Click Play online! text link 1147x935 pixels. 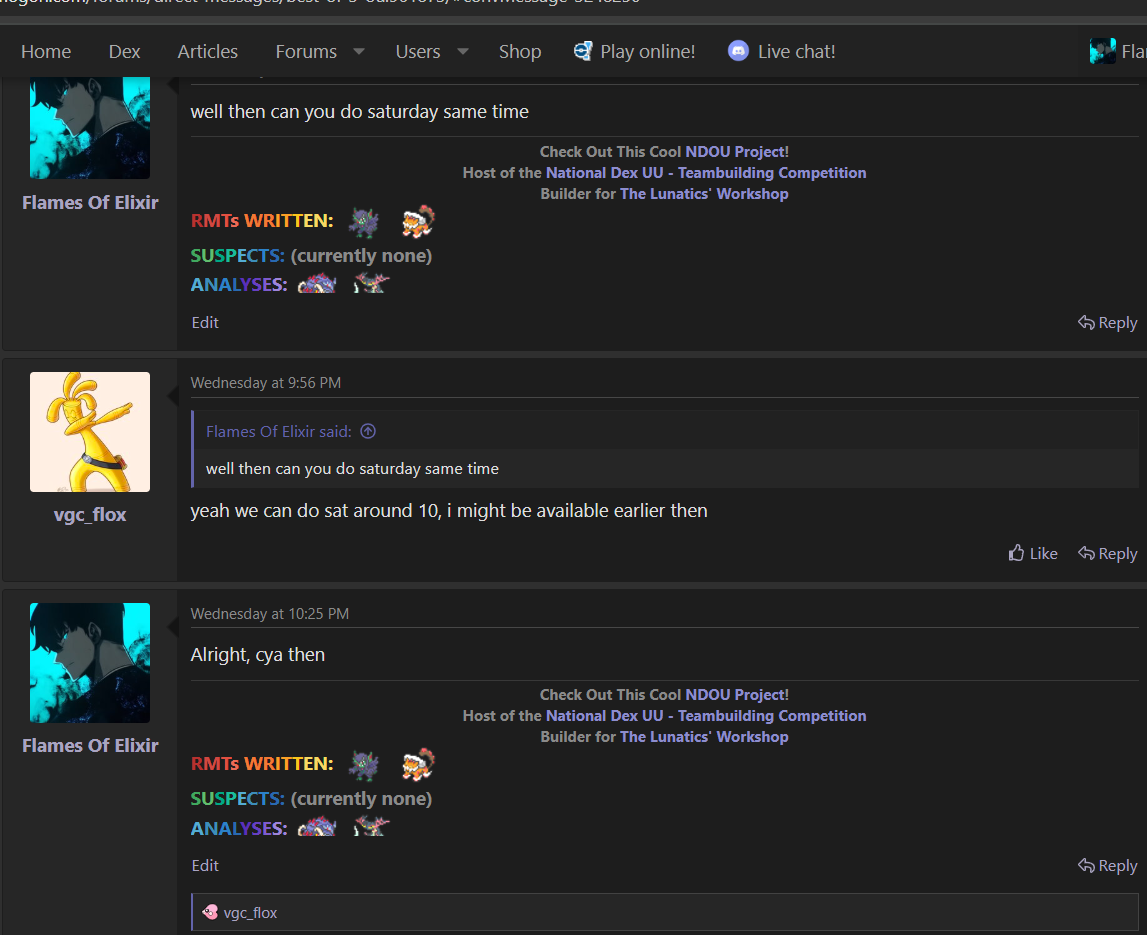point(647,51)
